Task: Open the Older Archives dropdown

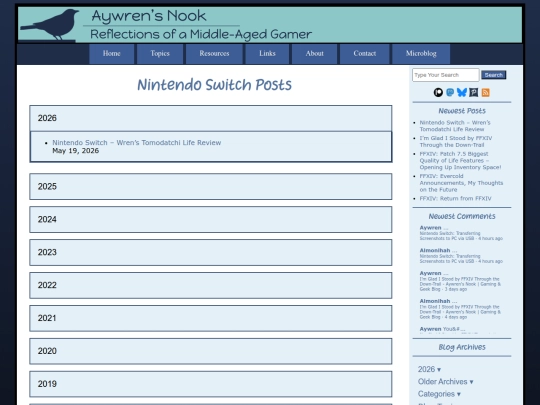Action: click(x=446, y=382)
